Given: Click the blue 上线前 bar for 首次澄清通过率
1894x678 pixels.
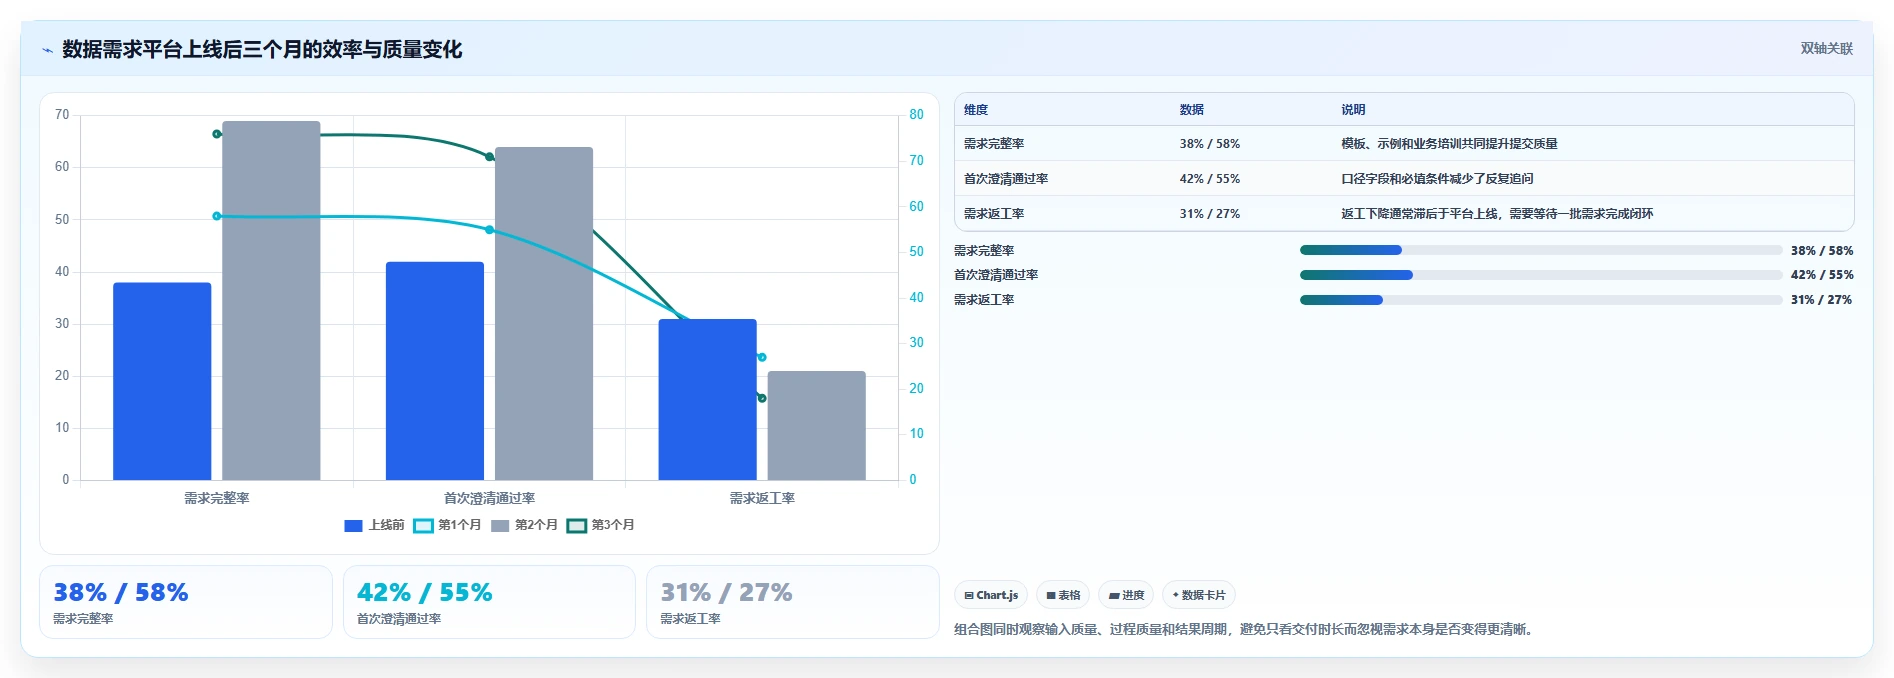Looking at the screenshot, I should (x=435, y=371).
